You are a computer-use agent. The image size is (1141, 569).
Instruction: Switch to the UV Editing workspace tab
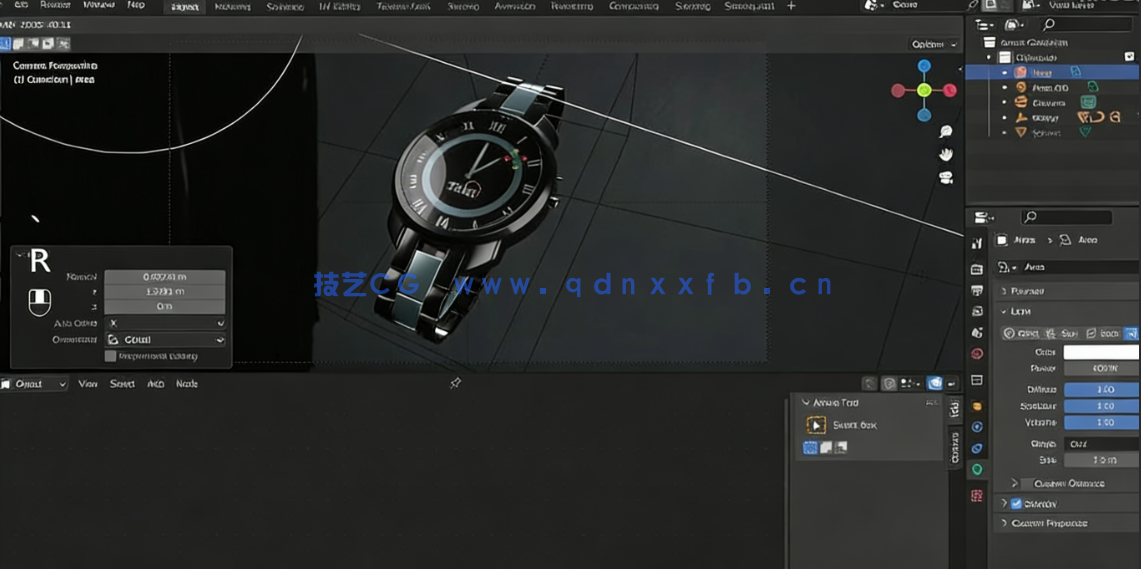click(339, 7)
